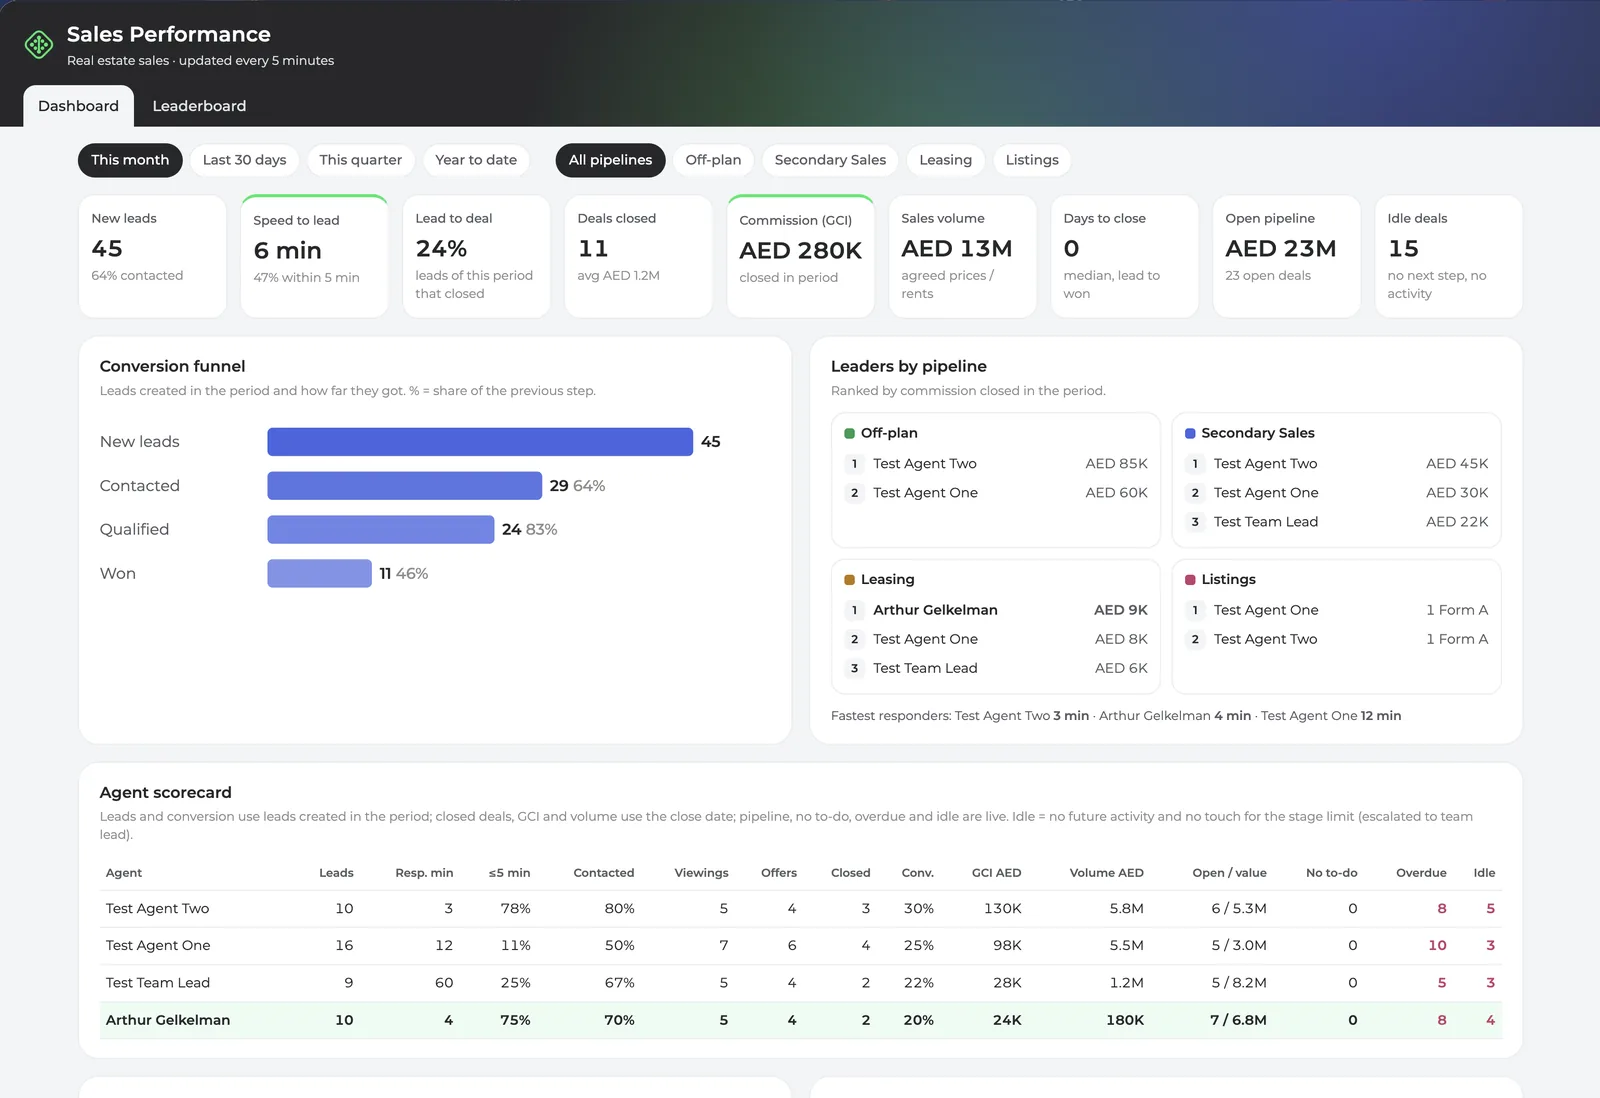Select the All pipelines filter
This screenshot has height=1098, width=1600.
[610, 160]
